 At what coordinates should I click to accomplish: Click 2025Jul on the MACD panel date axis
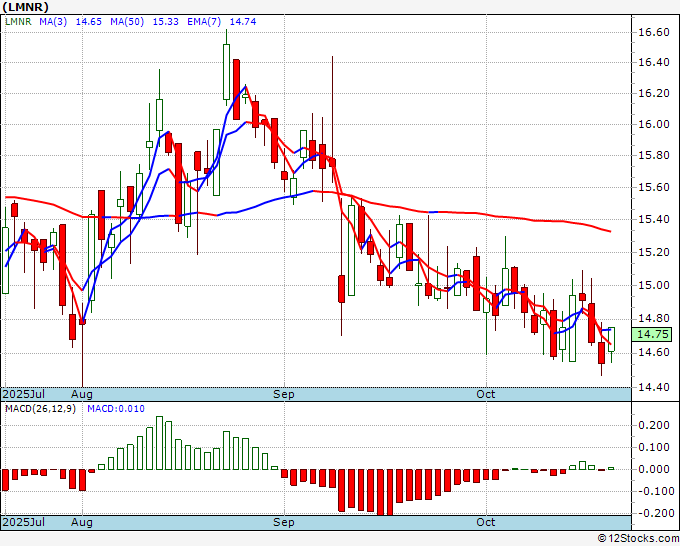tap(24, 522)
